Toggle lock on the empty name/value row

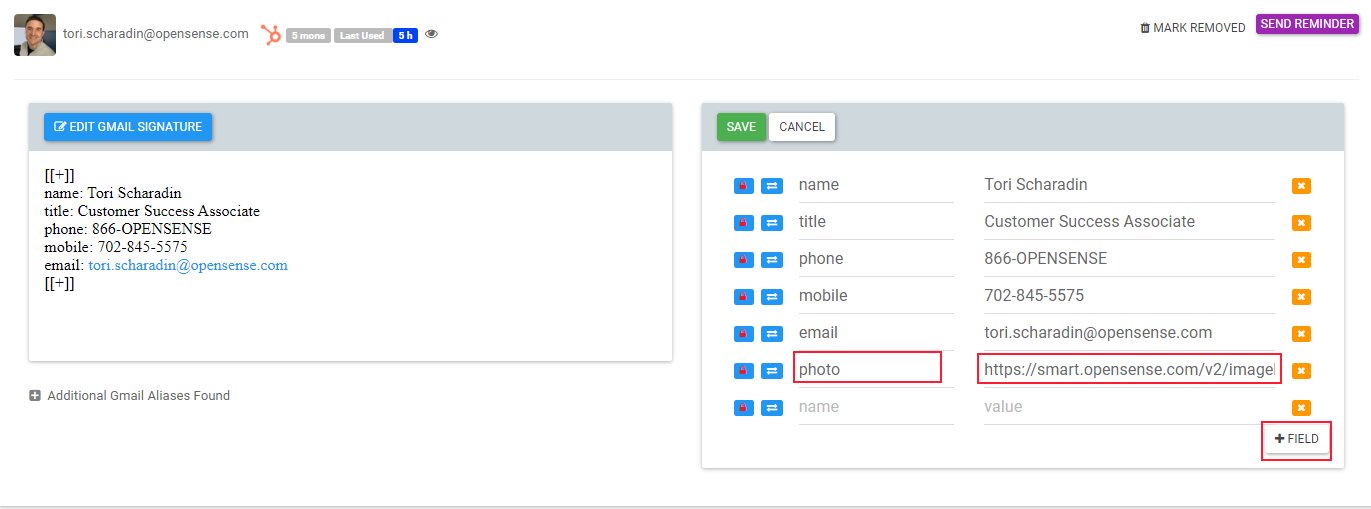click(x=743, y=408)
